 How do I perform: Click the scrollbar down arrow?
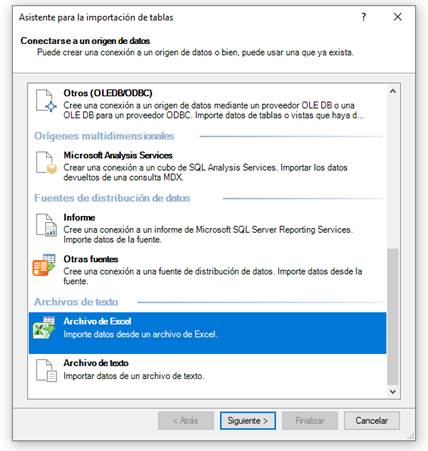(x=393, y=391)
